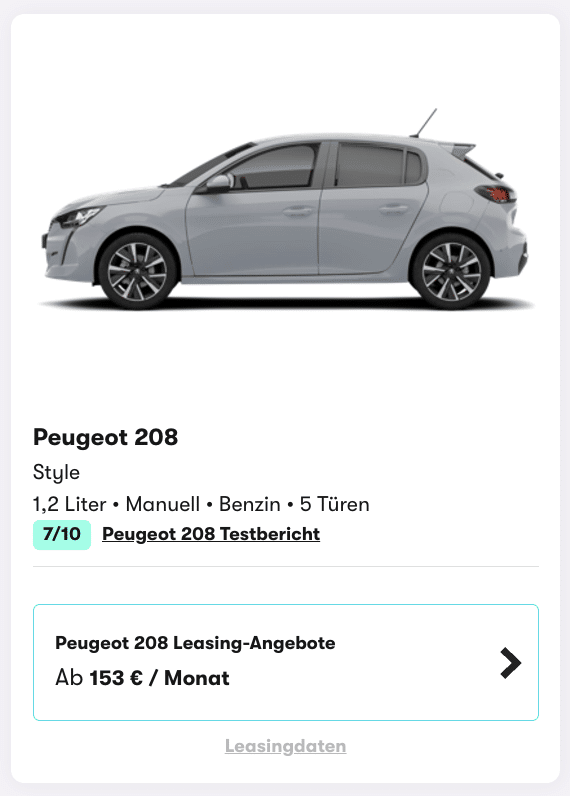Image resolution: width=570 pixels, height=796 pixels.
Task: Open the Peugeot 208 Testbericht link
Action: [211, 534]
